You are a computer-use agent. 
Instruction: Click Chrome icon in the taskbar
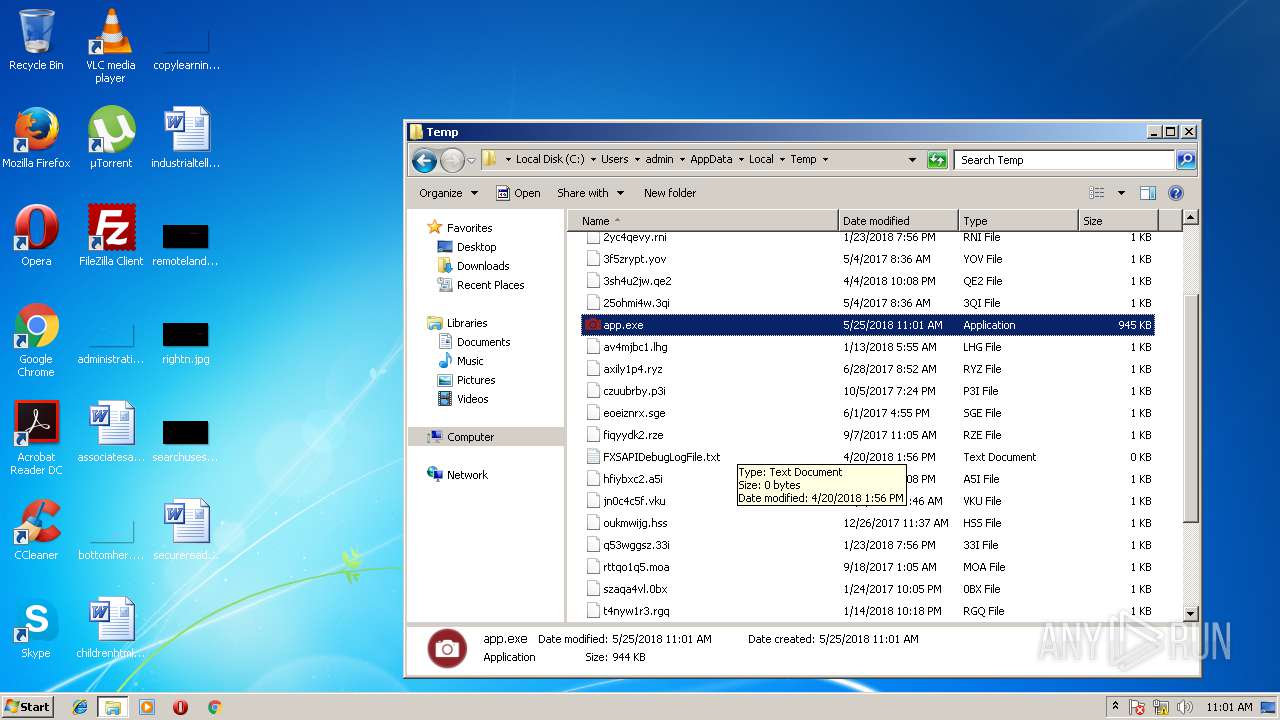tap(214, 707)
